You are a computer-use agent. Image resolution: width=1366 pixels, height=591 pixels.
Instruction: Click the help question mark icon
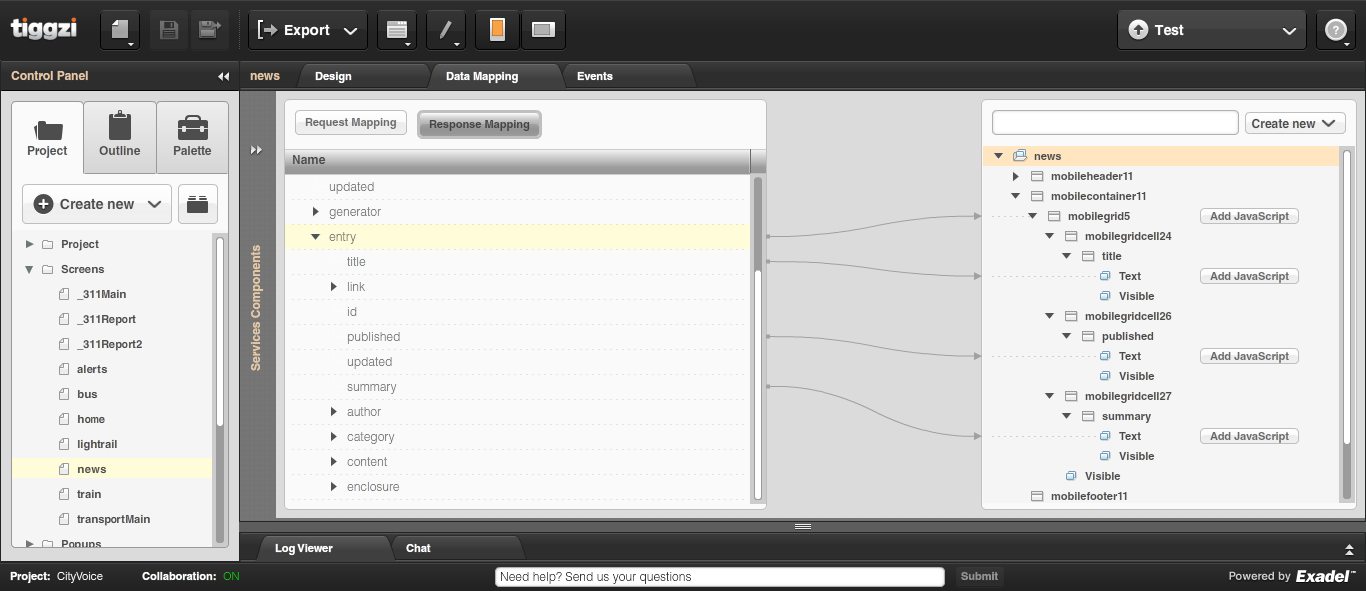[x=1335, y=30]
